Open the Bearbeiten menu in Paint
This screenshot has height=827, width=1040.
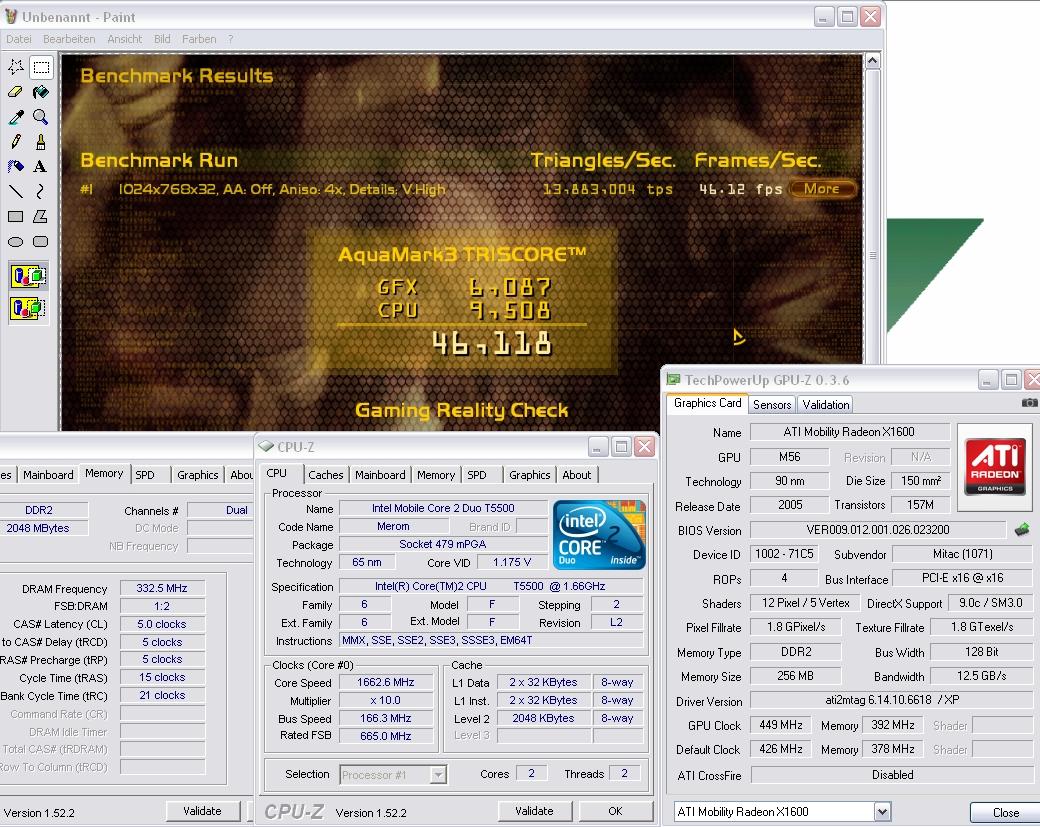69,39
